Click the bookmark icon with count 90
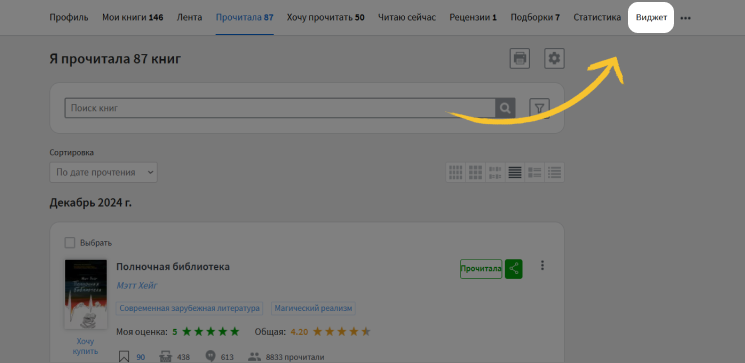Screen dimensions: 745x363 [124, 357]
